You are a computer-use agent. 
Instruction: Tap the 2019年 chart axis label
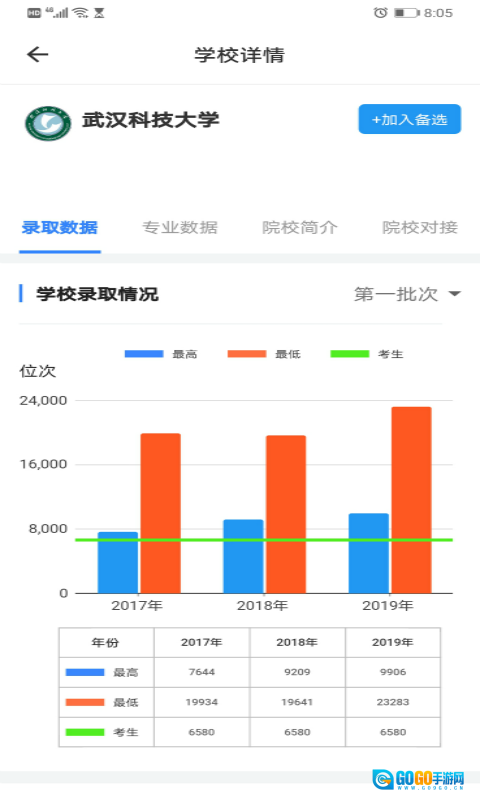point(388,606)
